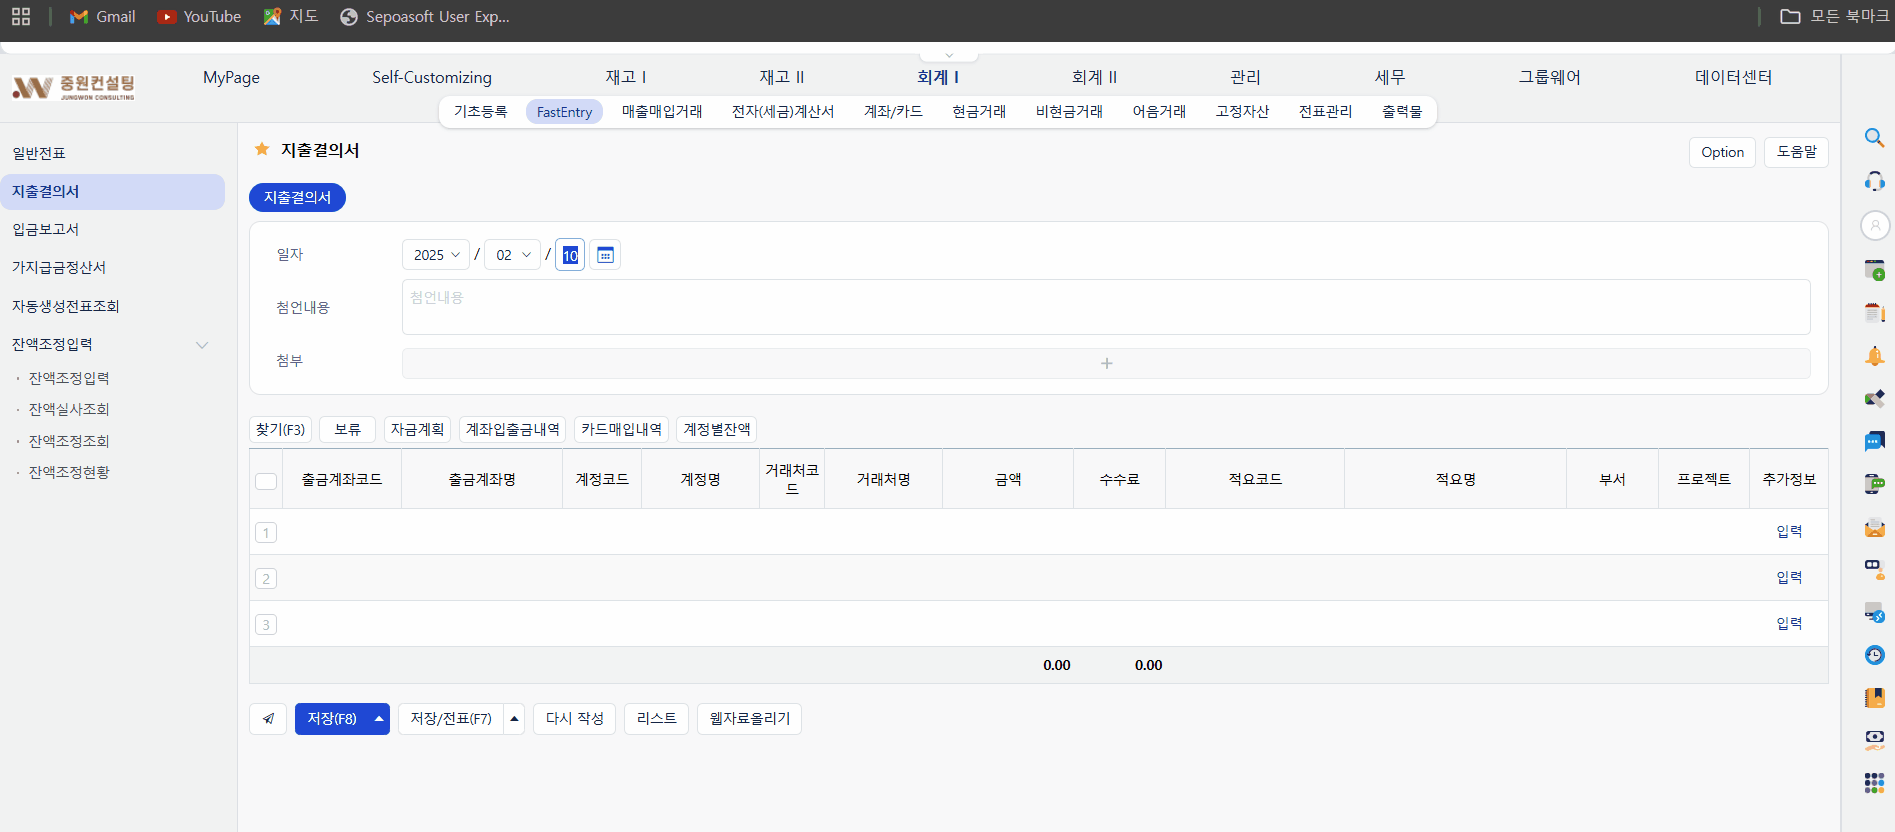Open the orange bookmark notebook icon
Viewport: 1895px width, 832px height.
click(x=1874, y=698)
